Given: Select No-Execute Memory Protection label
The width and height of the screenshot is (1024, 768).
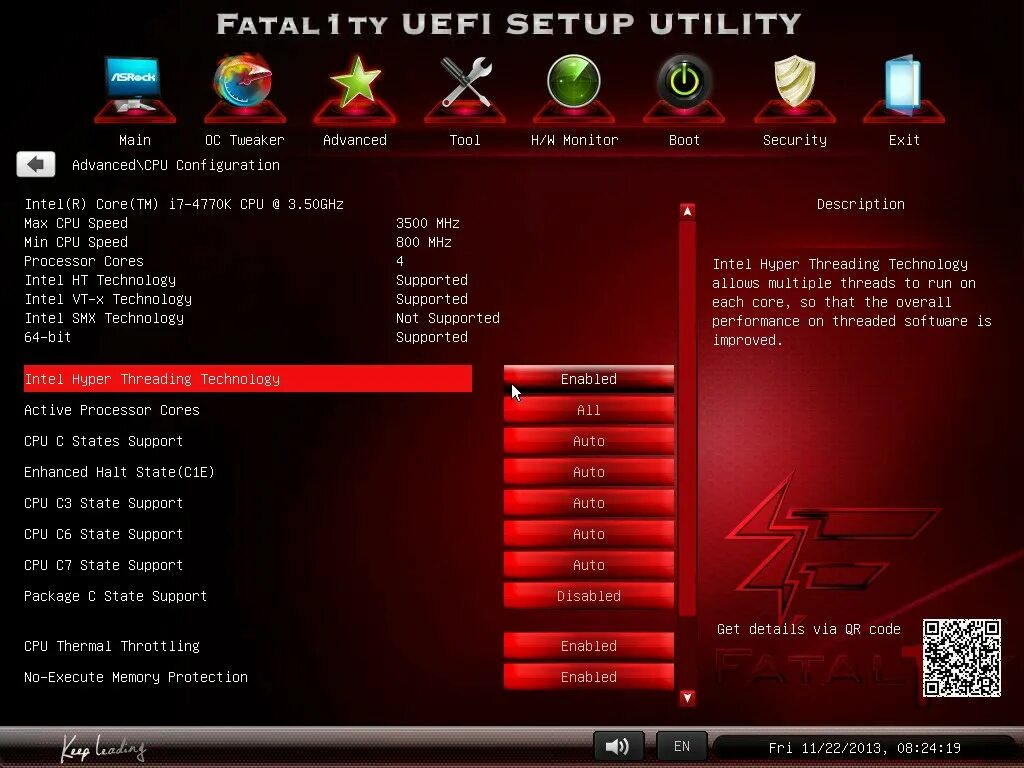Looking at the screenshot, I should click(136, 677).
